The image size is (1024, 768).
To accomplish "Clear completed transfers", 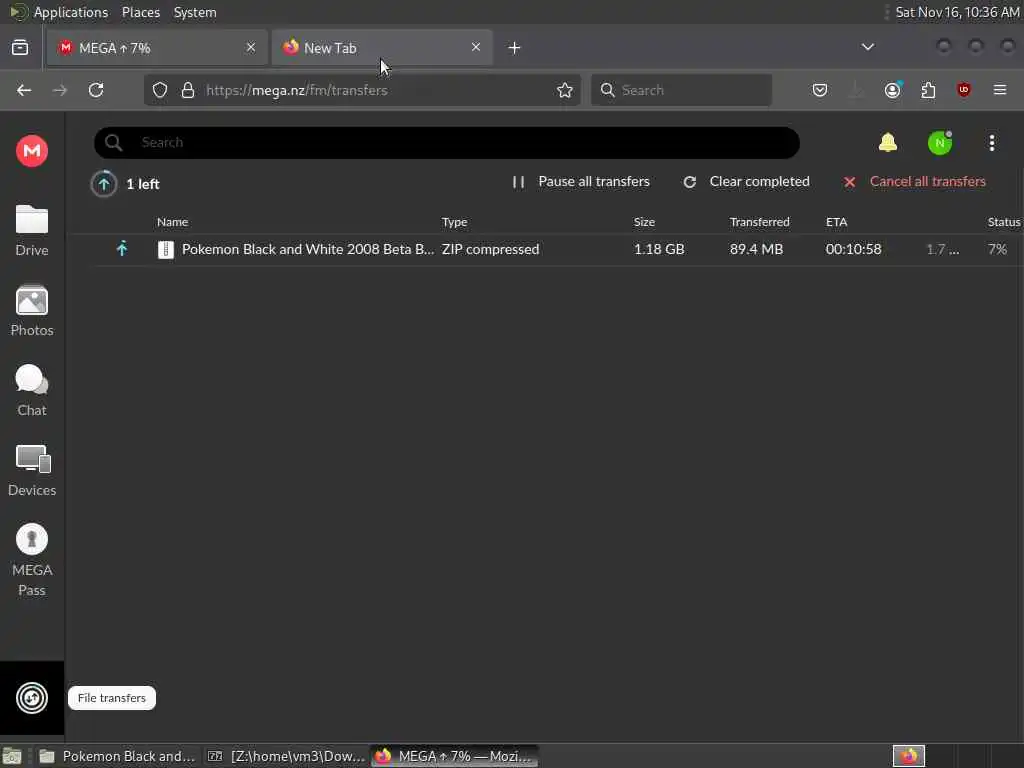I will point(746,182).
